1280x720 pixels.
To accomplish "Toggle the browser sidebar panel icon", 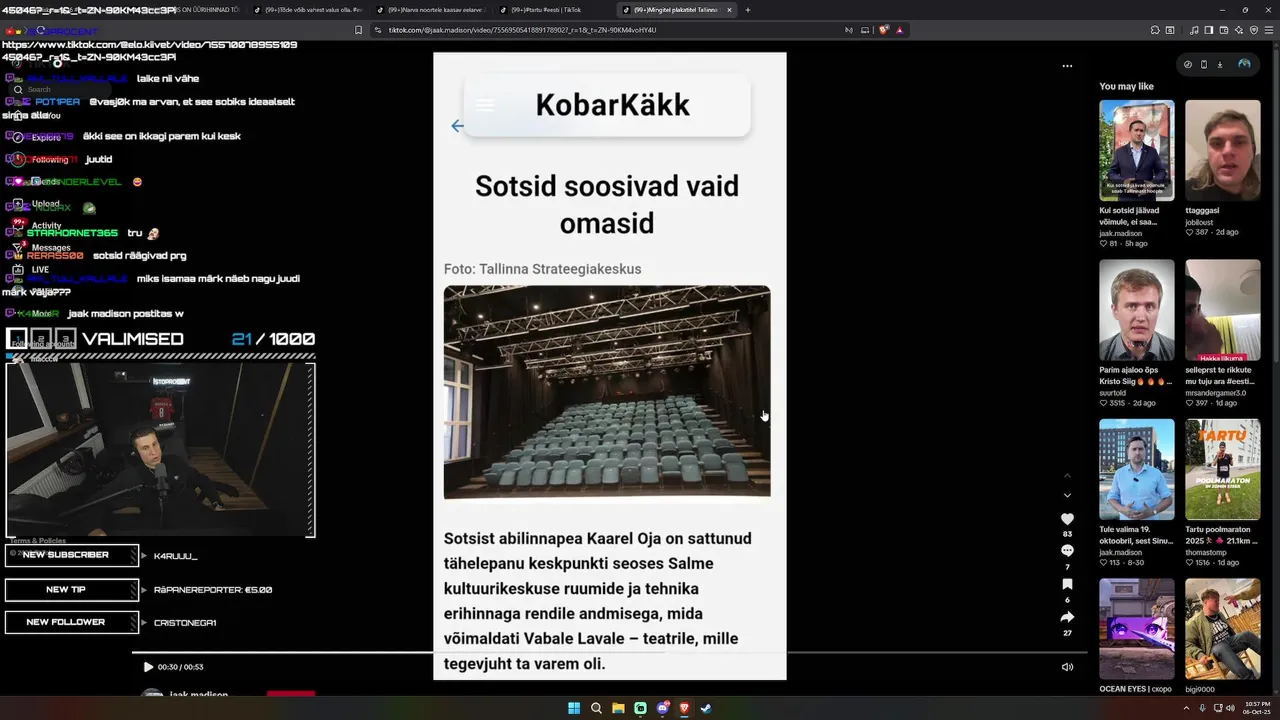I will 1209,30.
